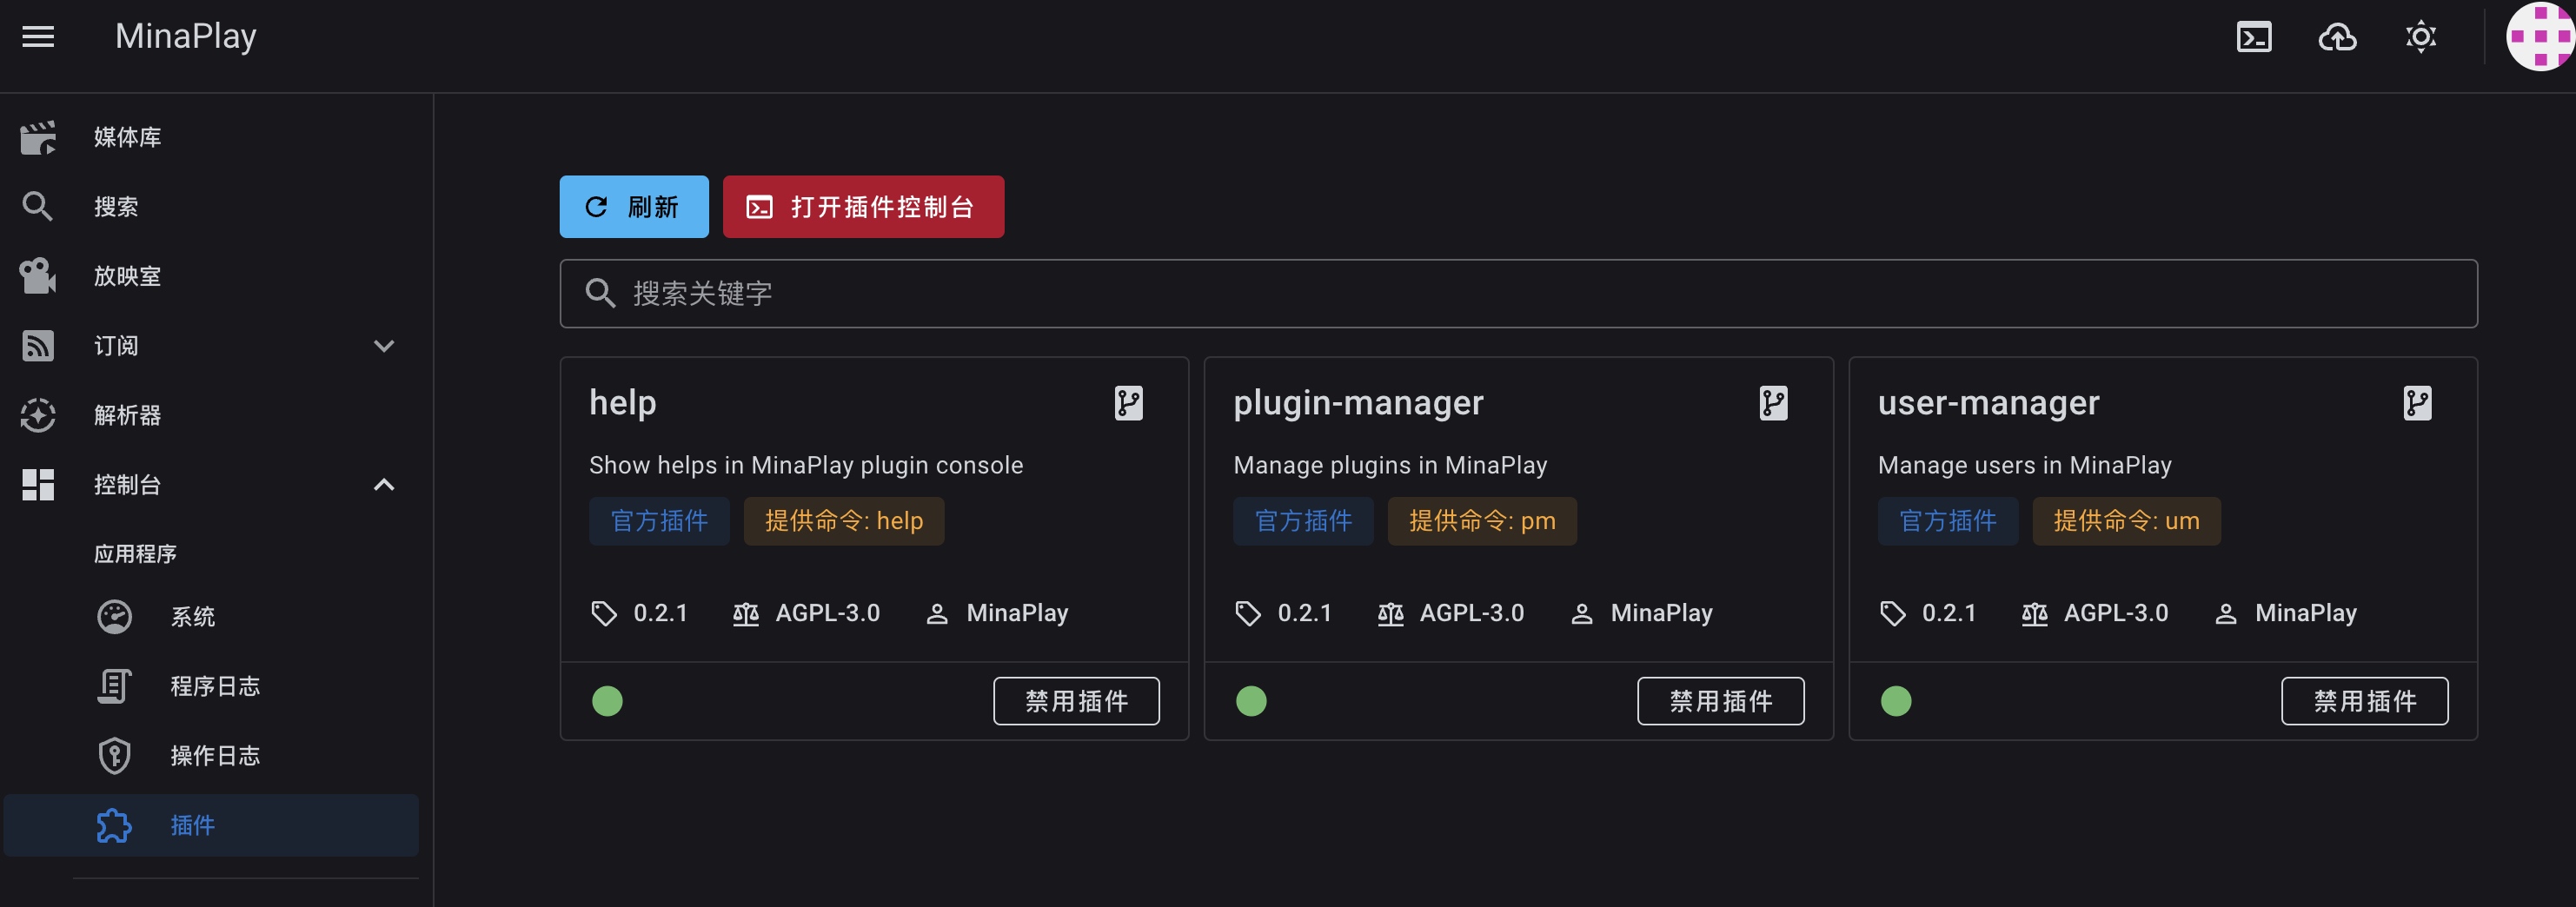This screenshot has height=907, width=2576.
Task: Open the settings gear icon
Action: (2421, 37)
